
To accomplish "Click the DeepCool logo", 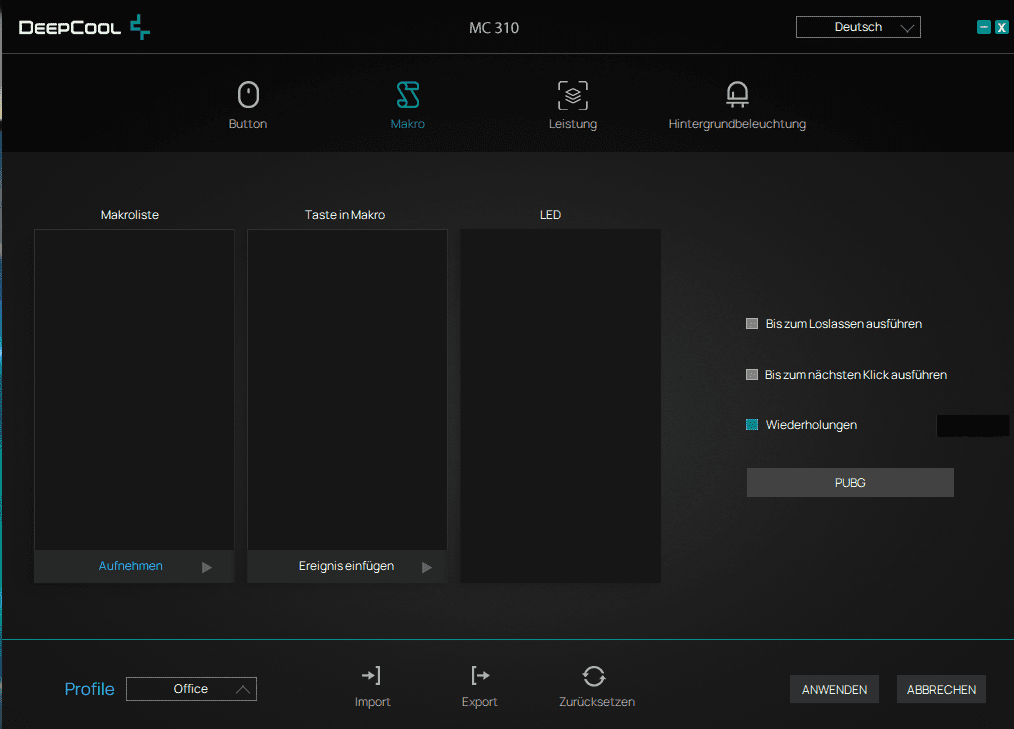I will coord(84,27).
